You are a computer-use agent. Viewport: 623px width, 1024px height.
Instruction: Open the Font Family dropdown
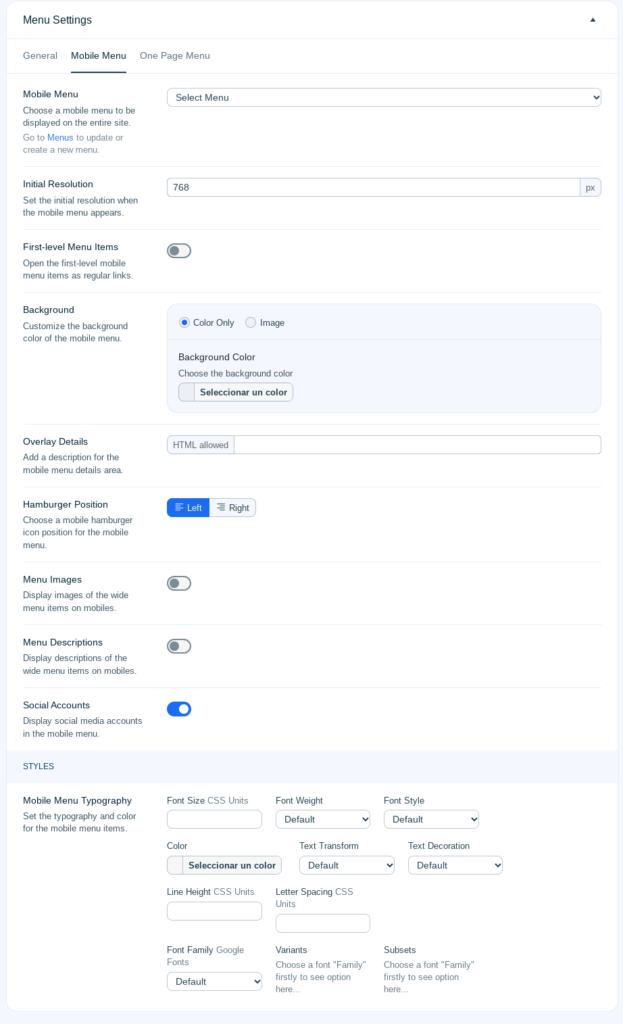[x=214, y=982]
